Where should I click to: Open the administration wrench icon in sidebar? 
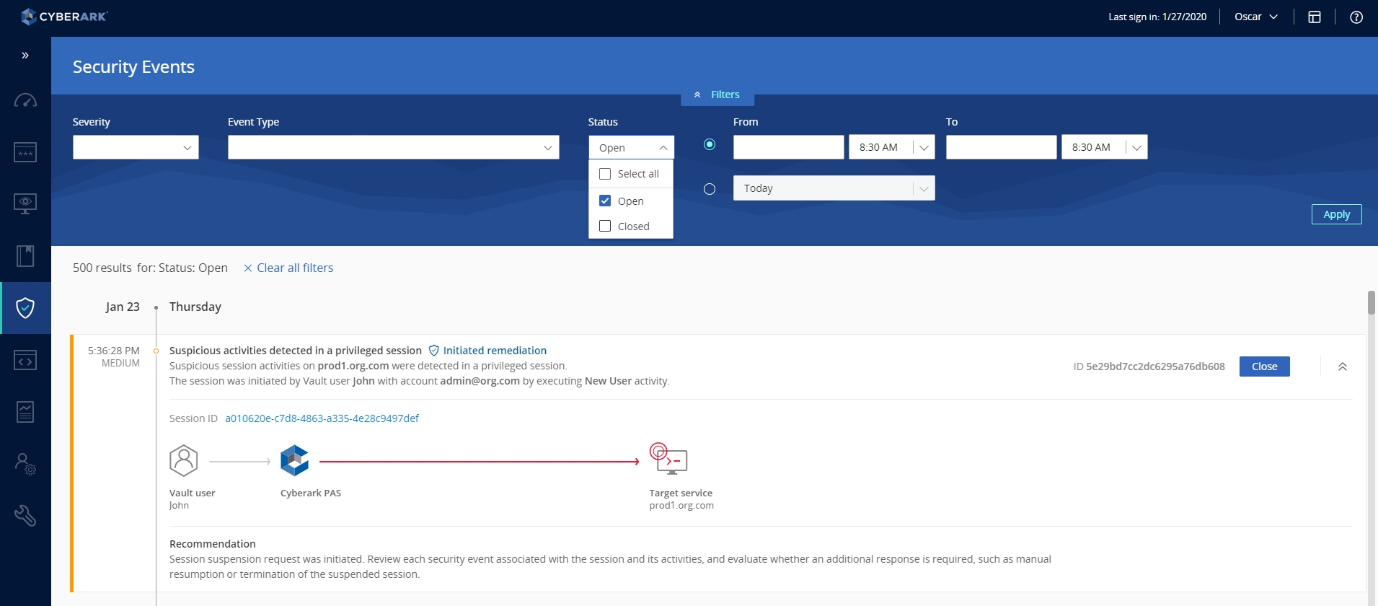tap(25, 516)
